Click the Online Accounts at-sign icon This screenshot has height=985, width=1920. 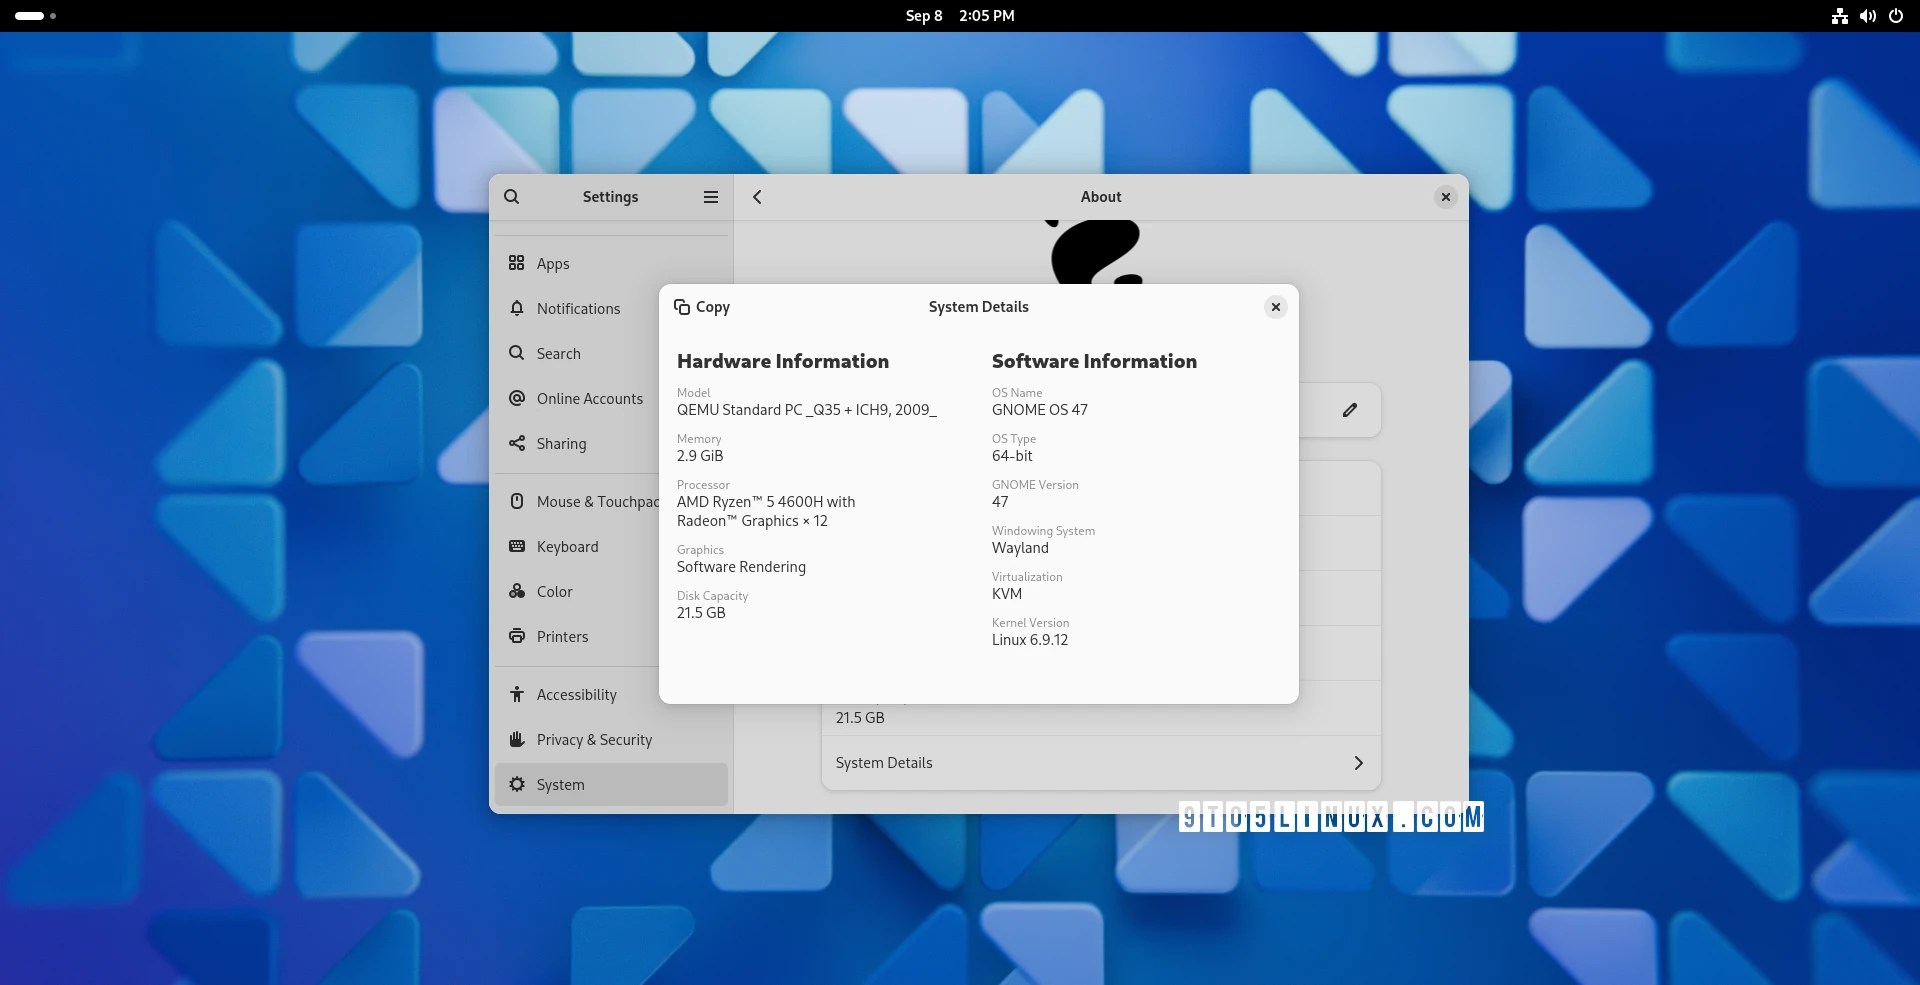tap(516, 398)
